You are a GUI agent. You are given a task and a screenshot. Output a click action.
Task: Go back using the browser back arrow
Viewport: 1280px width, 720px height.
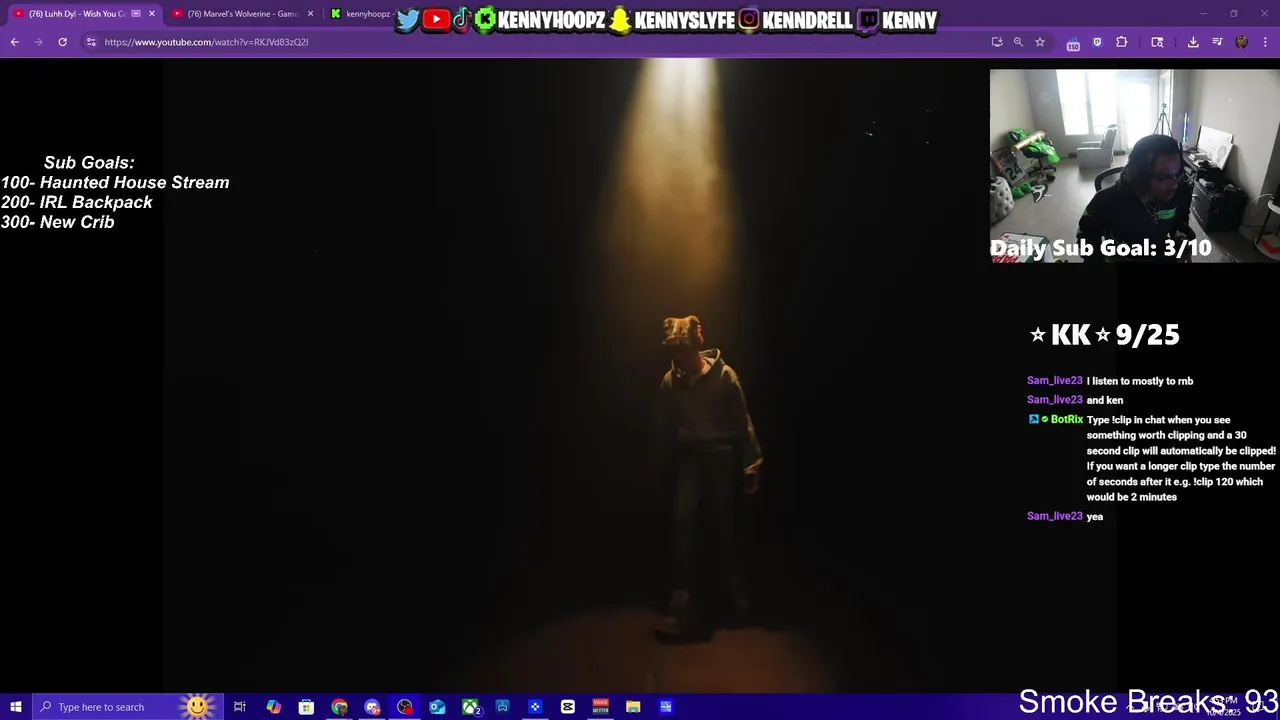click(x=14, y=42)
